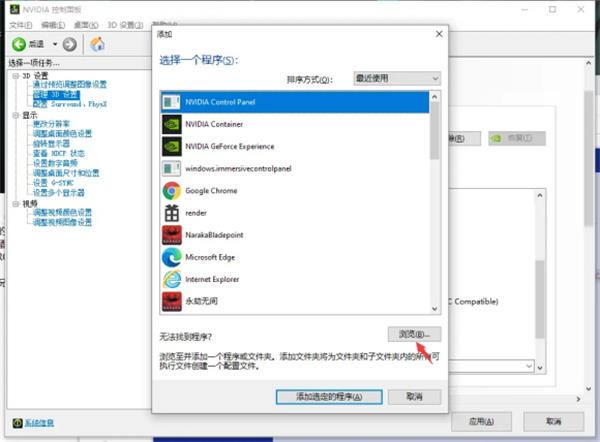Image resolution: width=600 pixels, height=442 pixels.
Task: Select 管理 3D 设置 tree item
Action: pyautogui.click(x=56, y=95)
